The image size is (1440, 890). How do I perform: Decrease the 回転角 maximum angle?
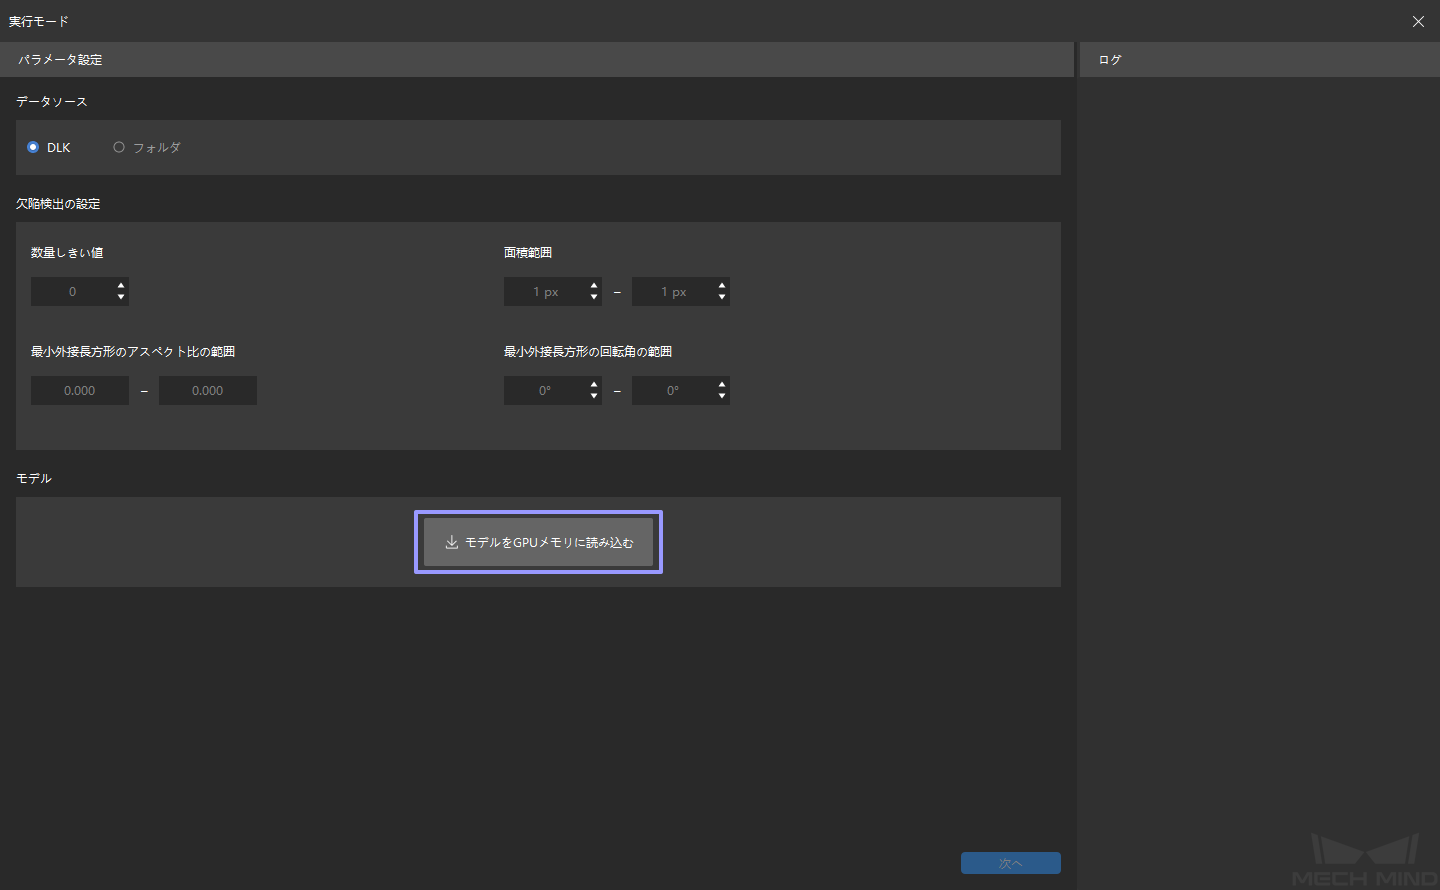pyautogui.click(x=722, y=397)
